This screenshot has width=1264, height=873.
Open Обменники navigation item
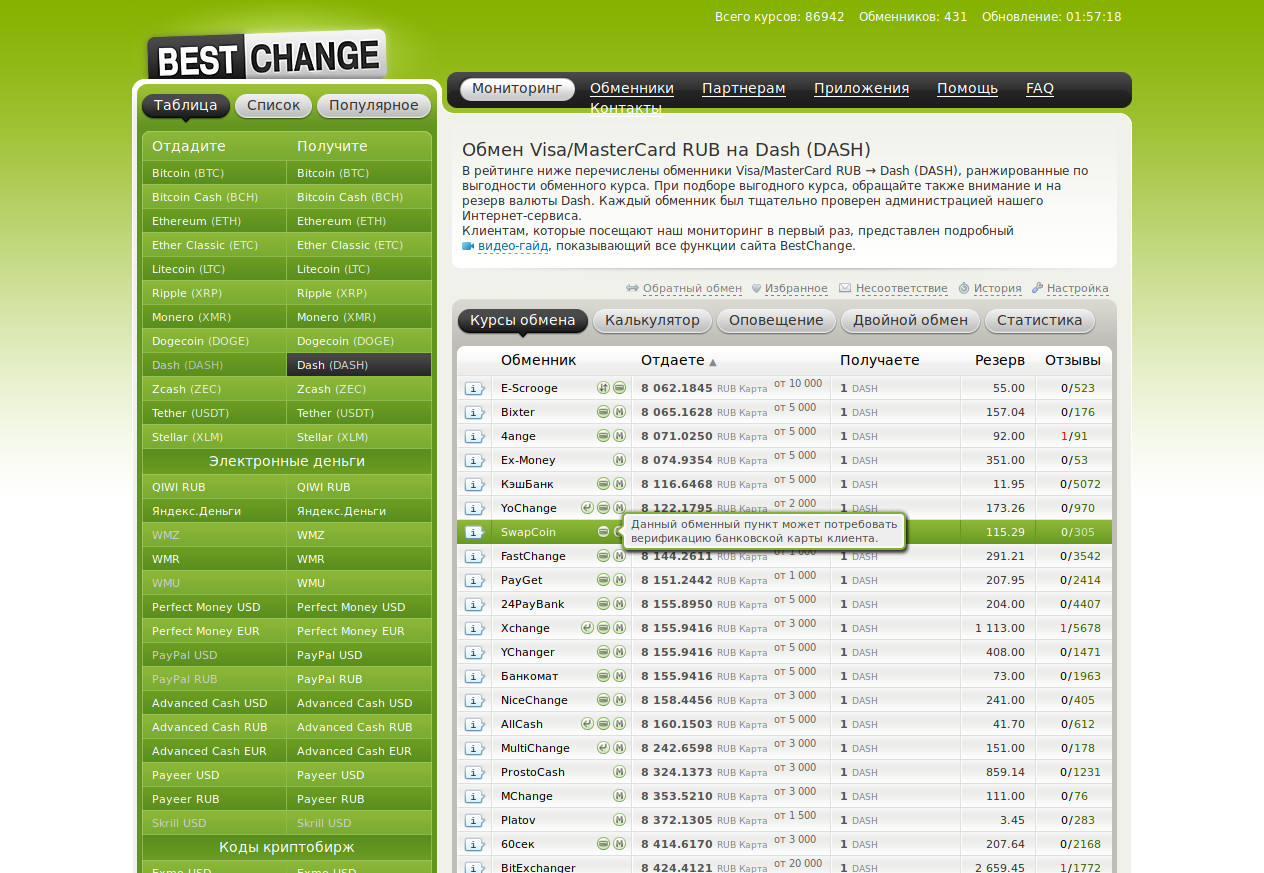point(632,89)
